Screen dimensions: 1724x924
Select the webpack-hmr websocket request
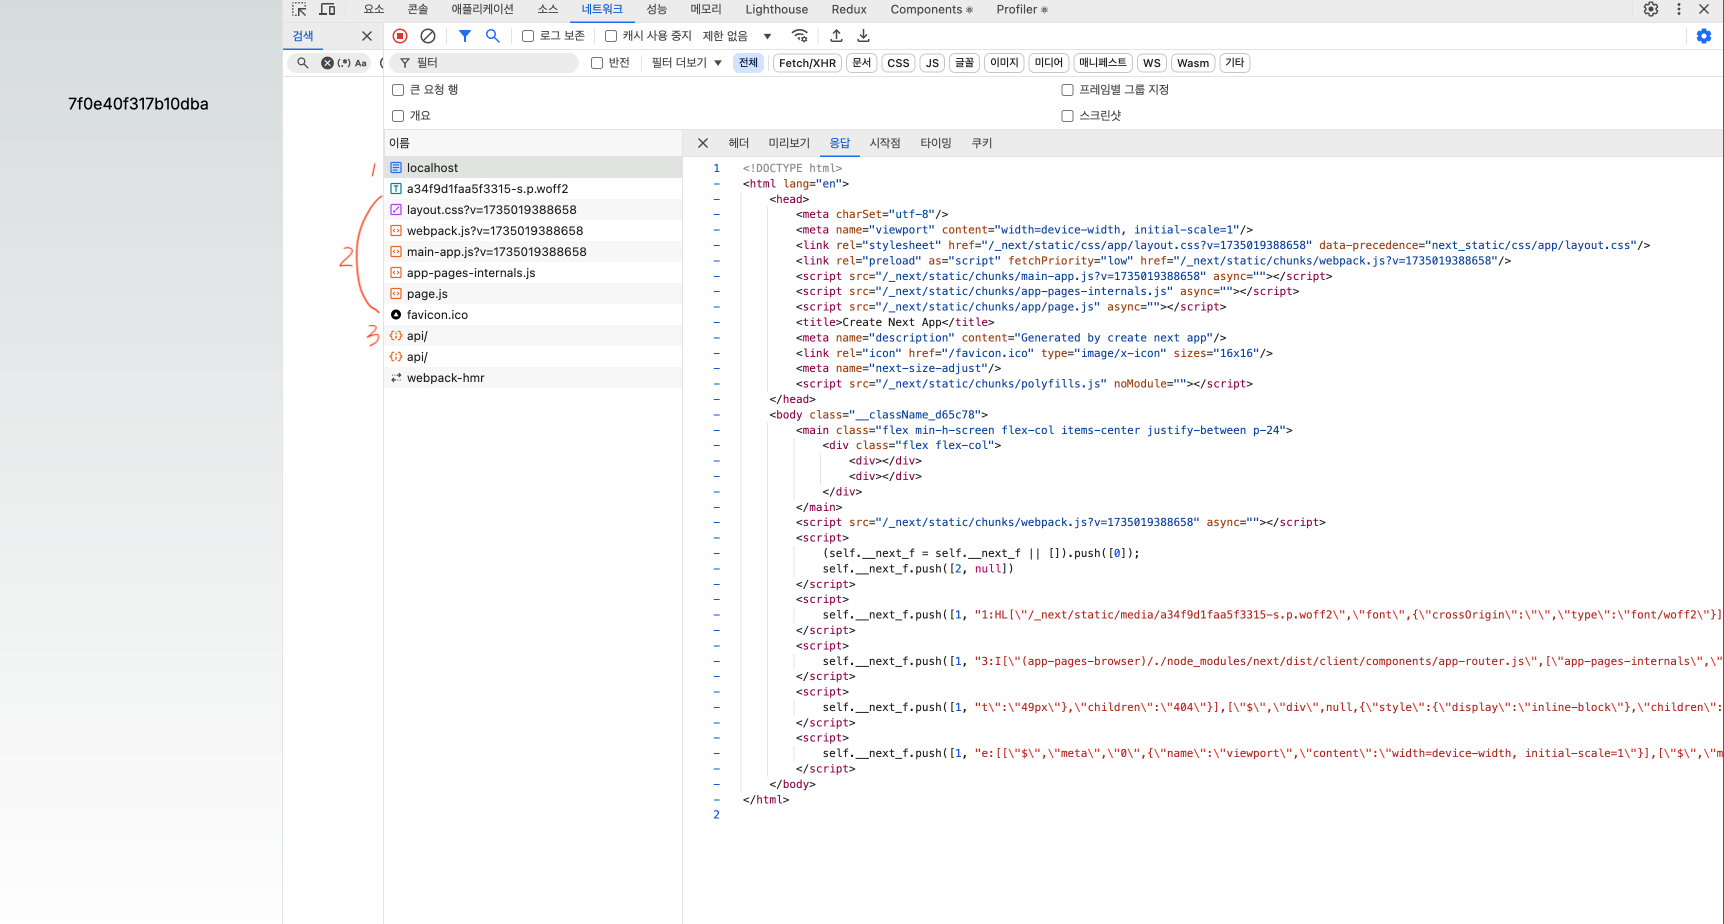point(533,378)
